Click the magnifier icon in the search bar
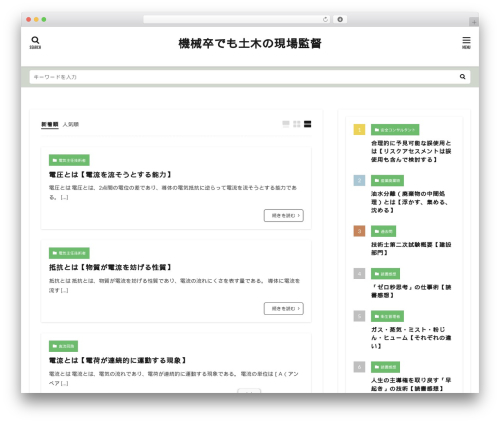 coord(462,77)
